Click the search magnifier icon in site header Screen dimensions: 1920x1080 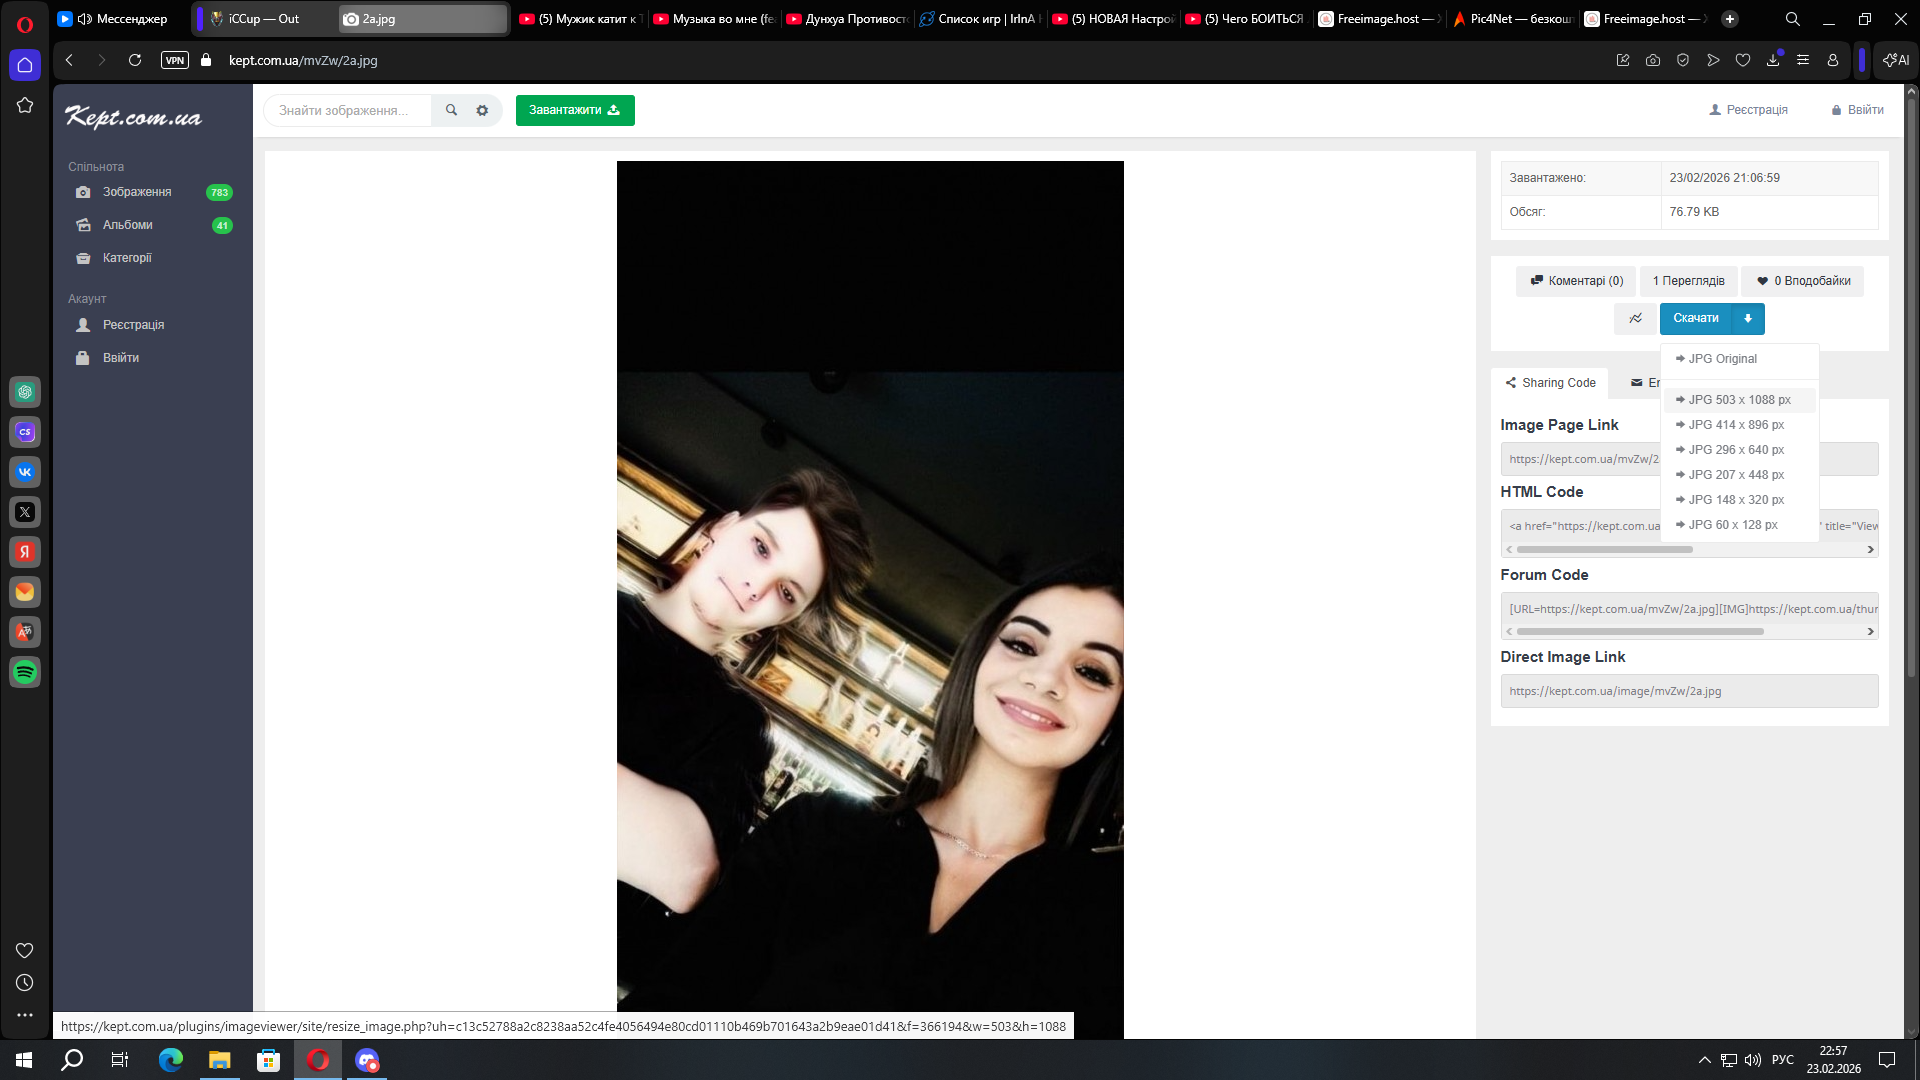click(x=451, y=110)
